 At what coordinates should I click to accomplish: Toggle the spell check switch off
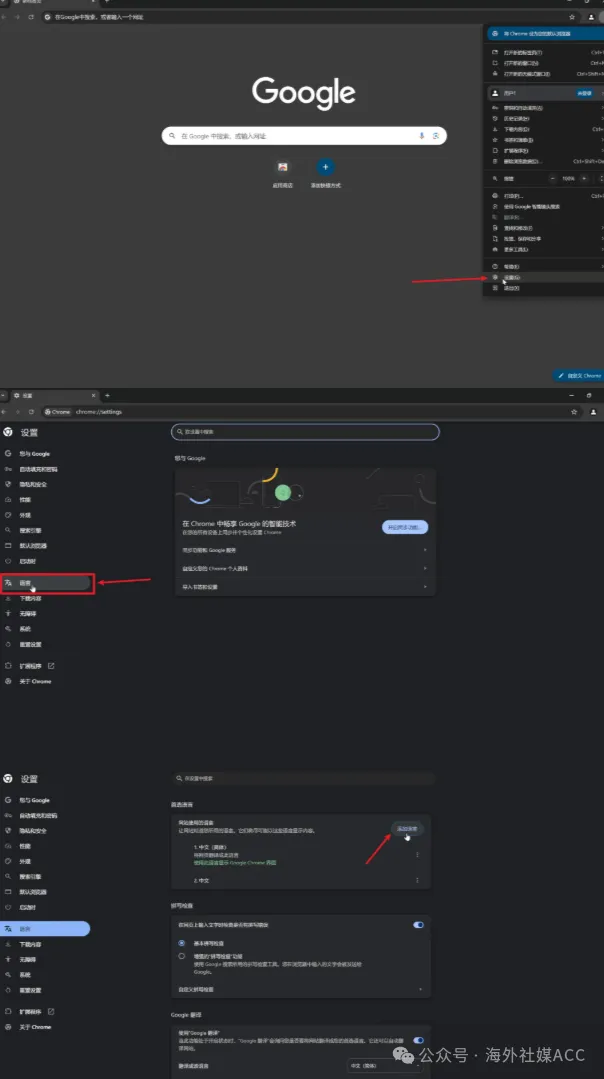click(418, 925)
